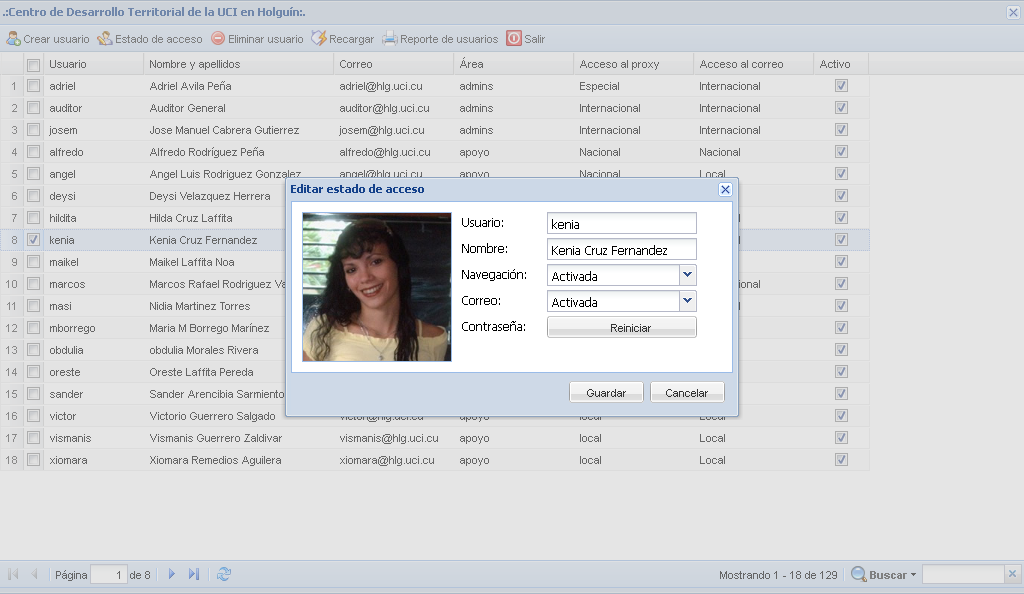Expand the Correo dropdown in dialog
The width and height of the screenshot is (1024, 594).
[x=687, y=301]
